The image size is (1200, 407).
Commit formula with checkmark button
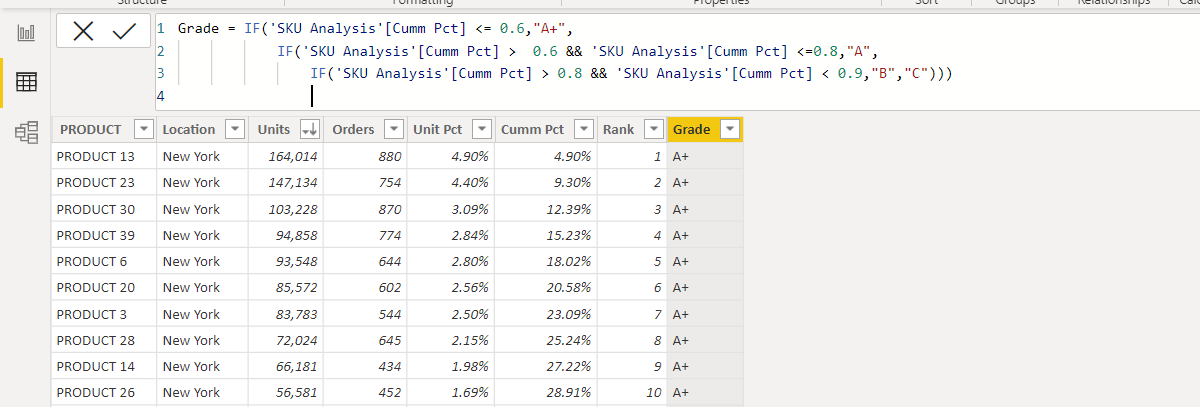click(124, 32)
